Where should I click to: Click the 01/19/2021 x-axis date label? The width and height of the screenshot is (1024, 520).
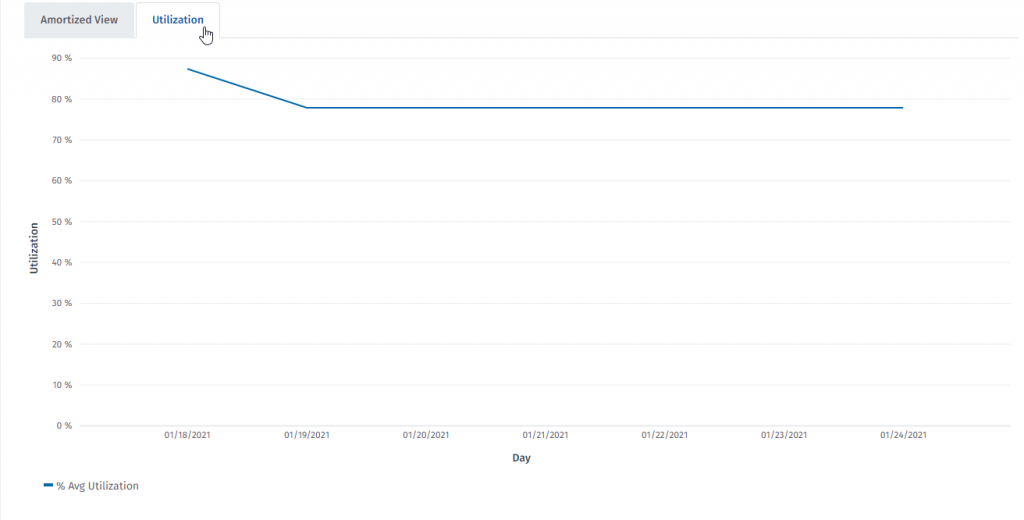307,435
